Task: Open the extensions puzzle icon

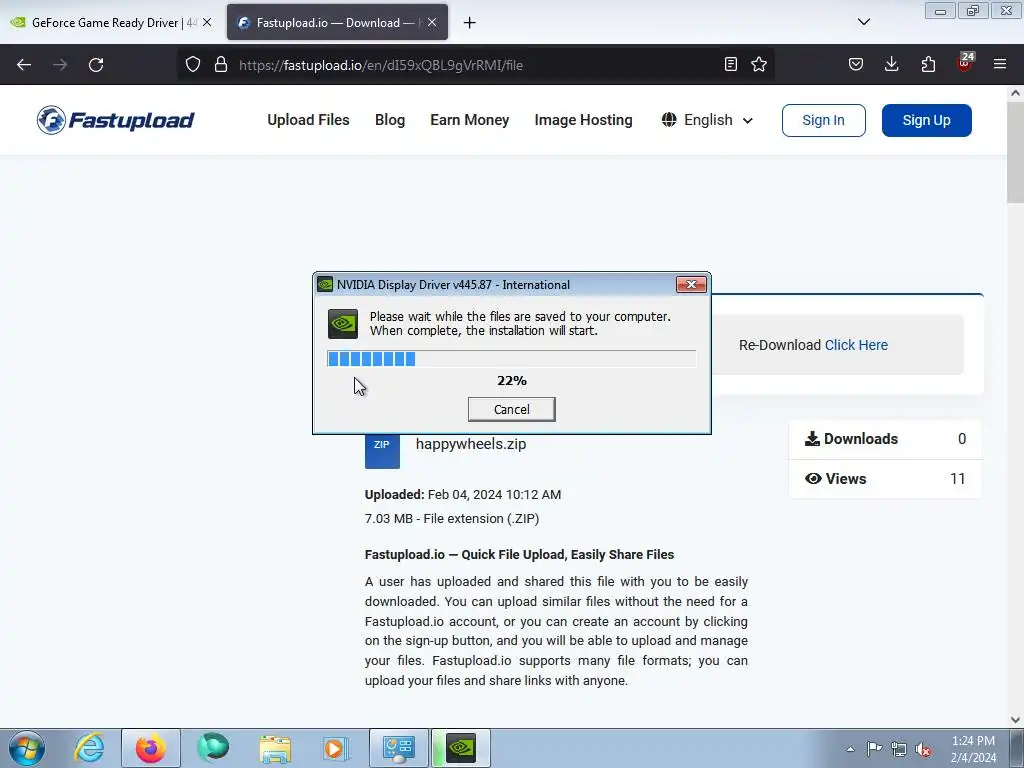Action: coord(928,64)
